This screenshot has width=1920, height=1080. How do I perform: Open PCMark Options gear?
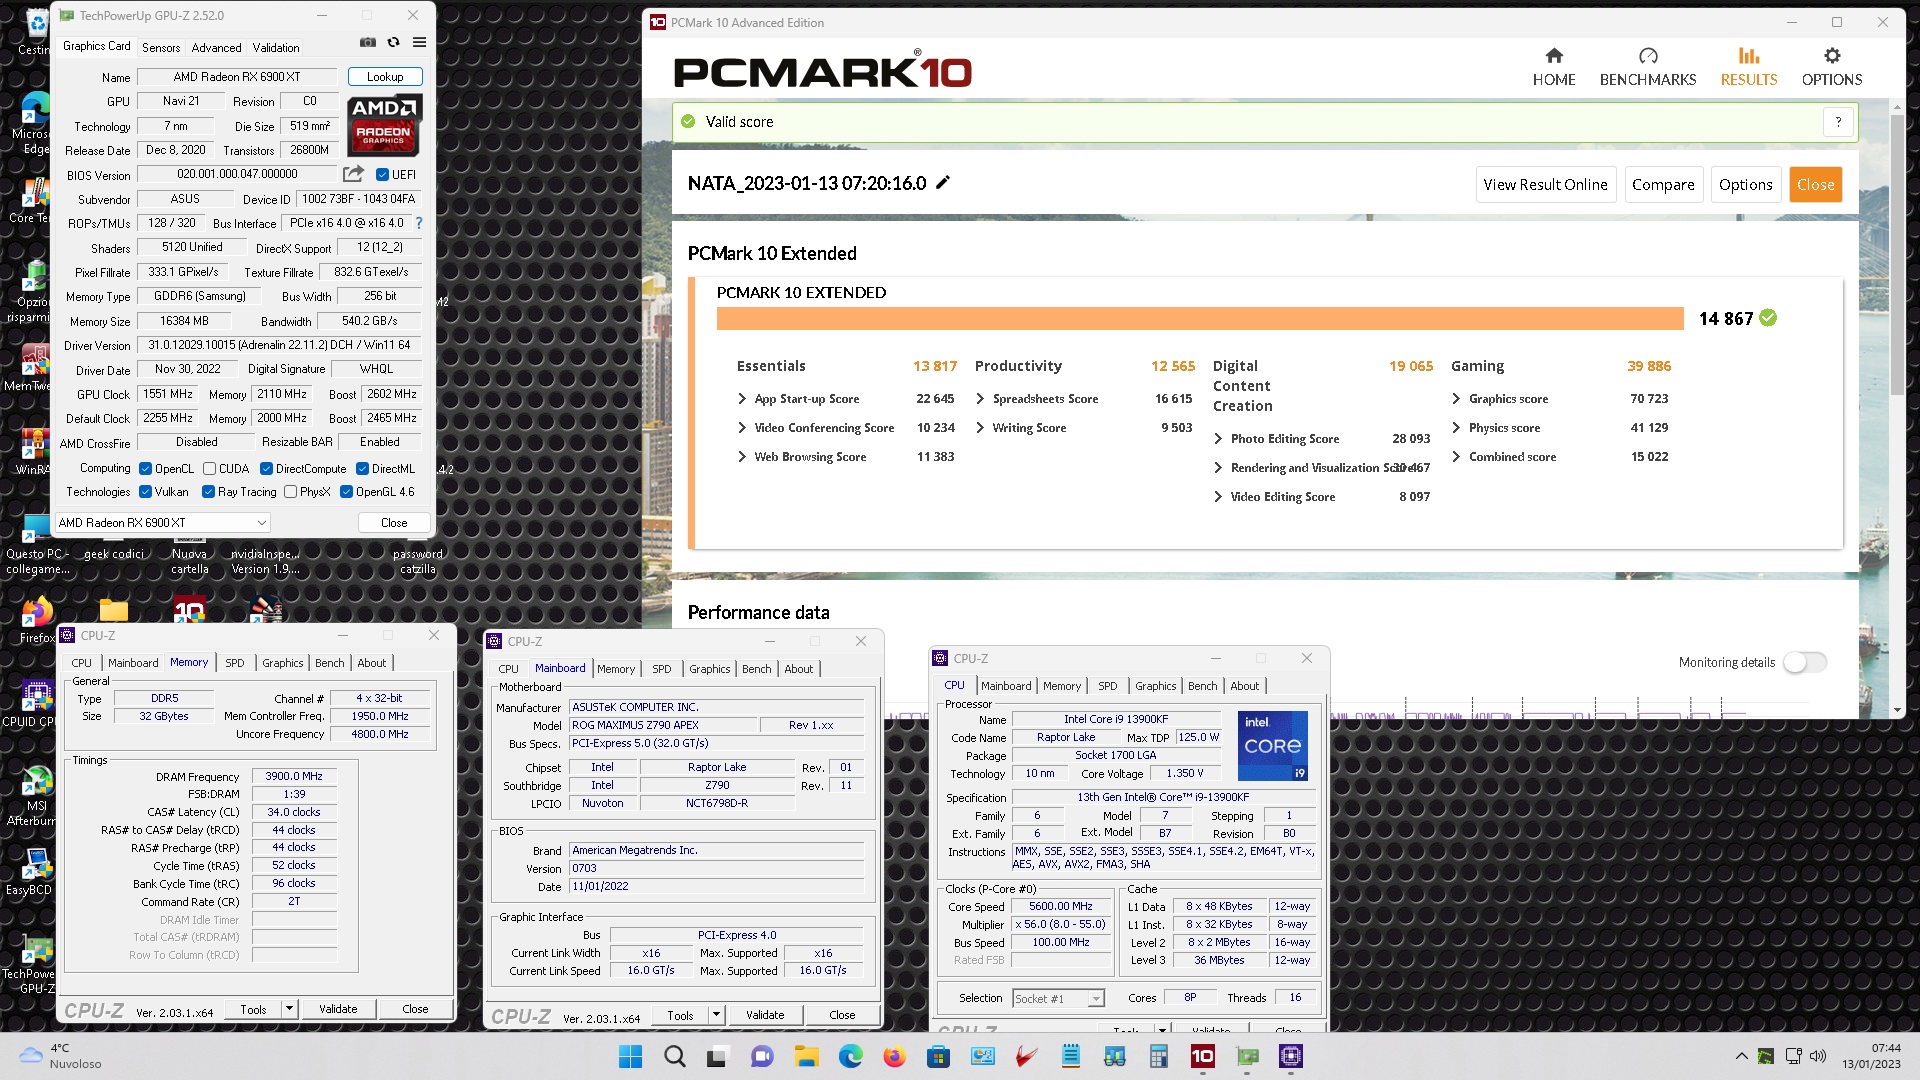click(x=1831, y=67)
